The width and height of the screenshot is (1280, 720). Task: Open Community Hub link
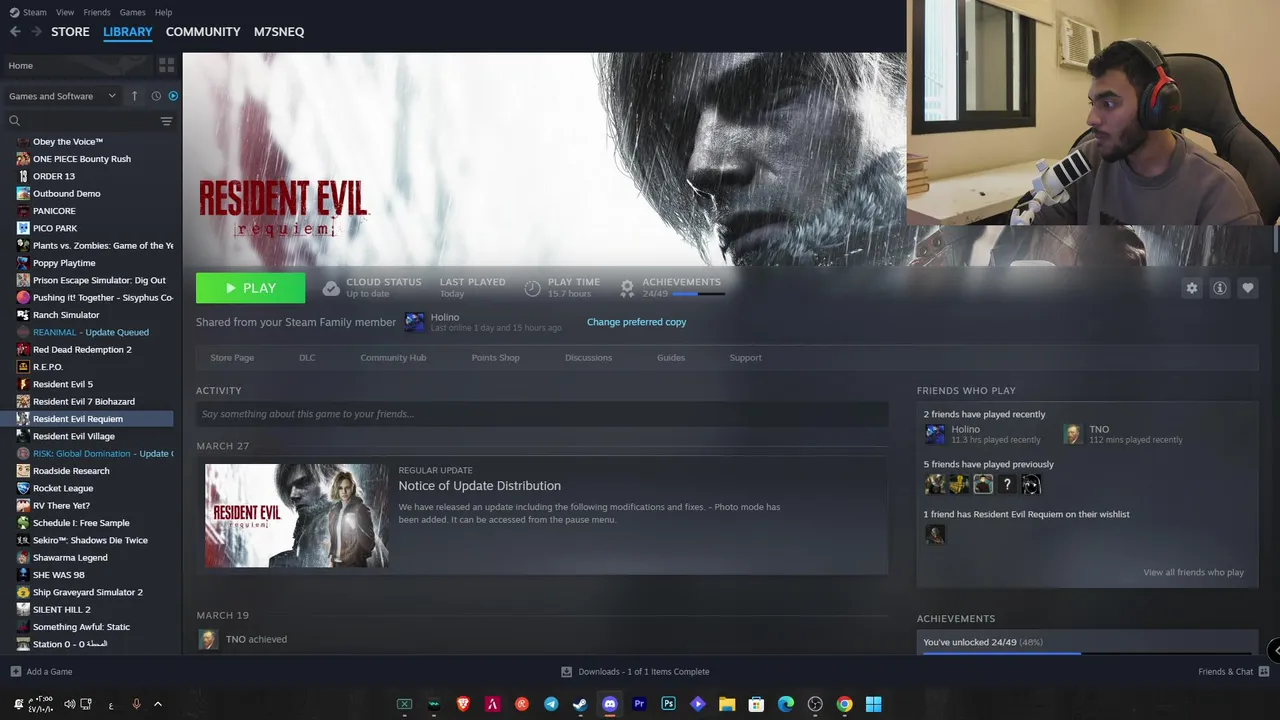pos(393,358)
